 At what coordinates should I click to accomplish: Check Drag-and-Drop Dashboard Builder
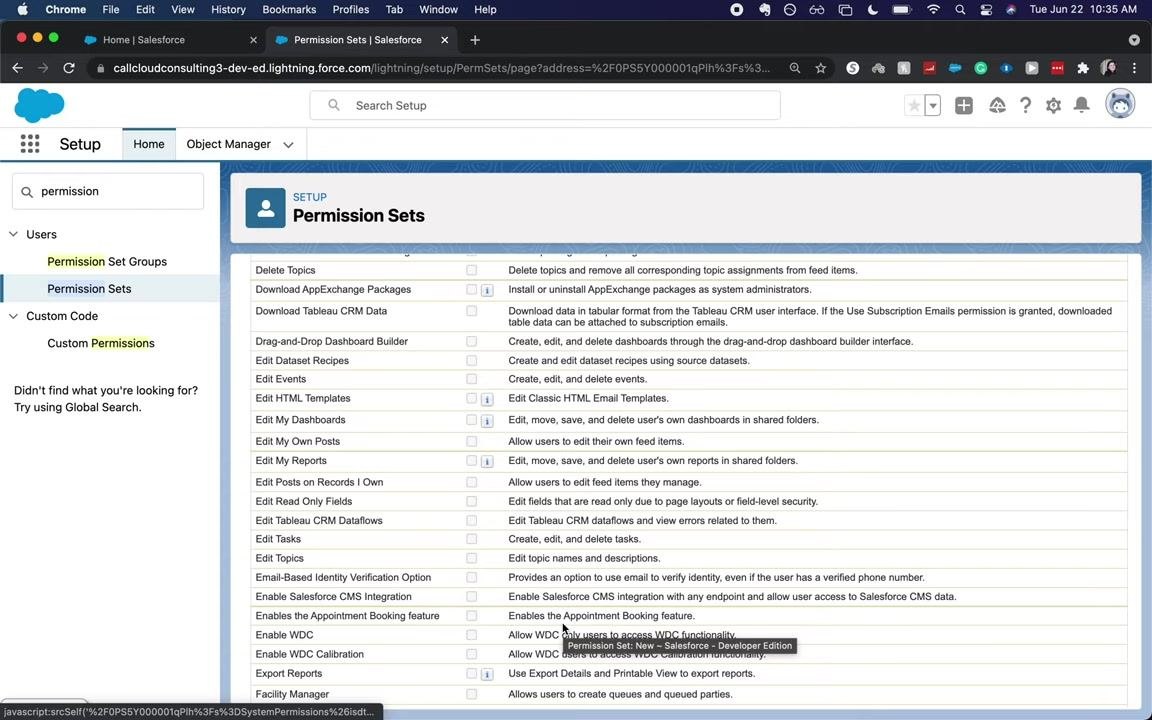click(x=472, y=342)
